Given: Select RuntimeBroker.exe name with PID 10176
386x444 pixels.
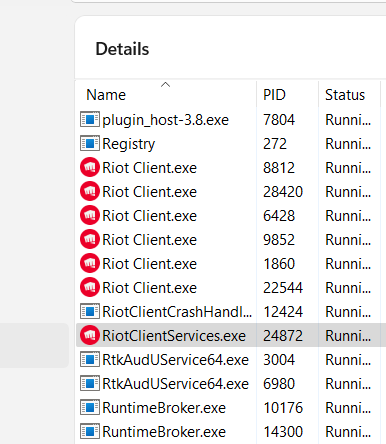Looking at the screenshot, I should tap(164, 408).
